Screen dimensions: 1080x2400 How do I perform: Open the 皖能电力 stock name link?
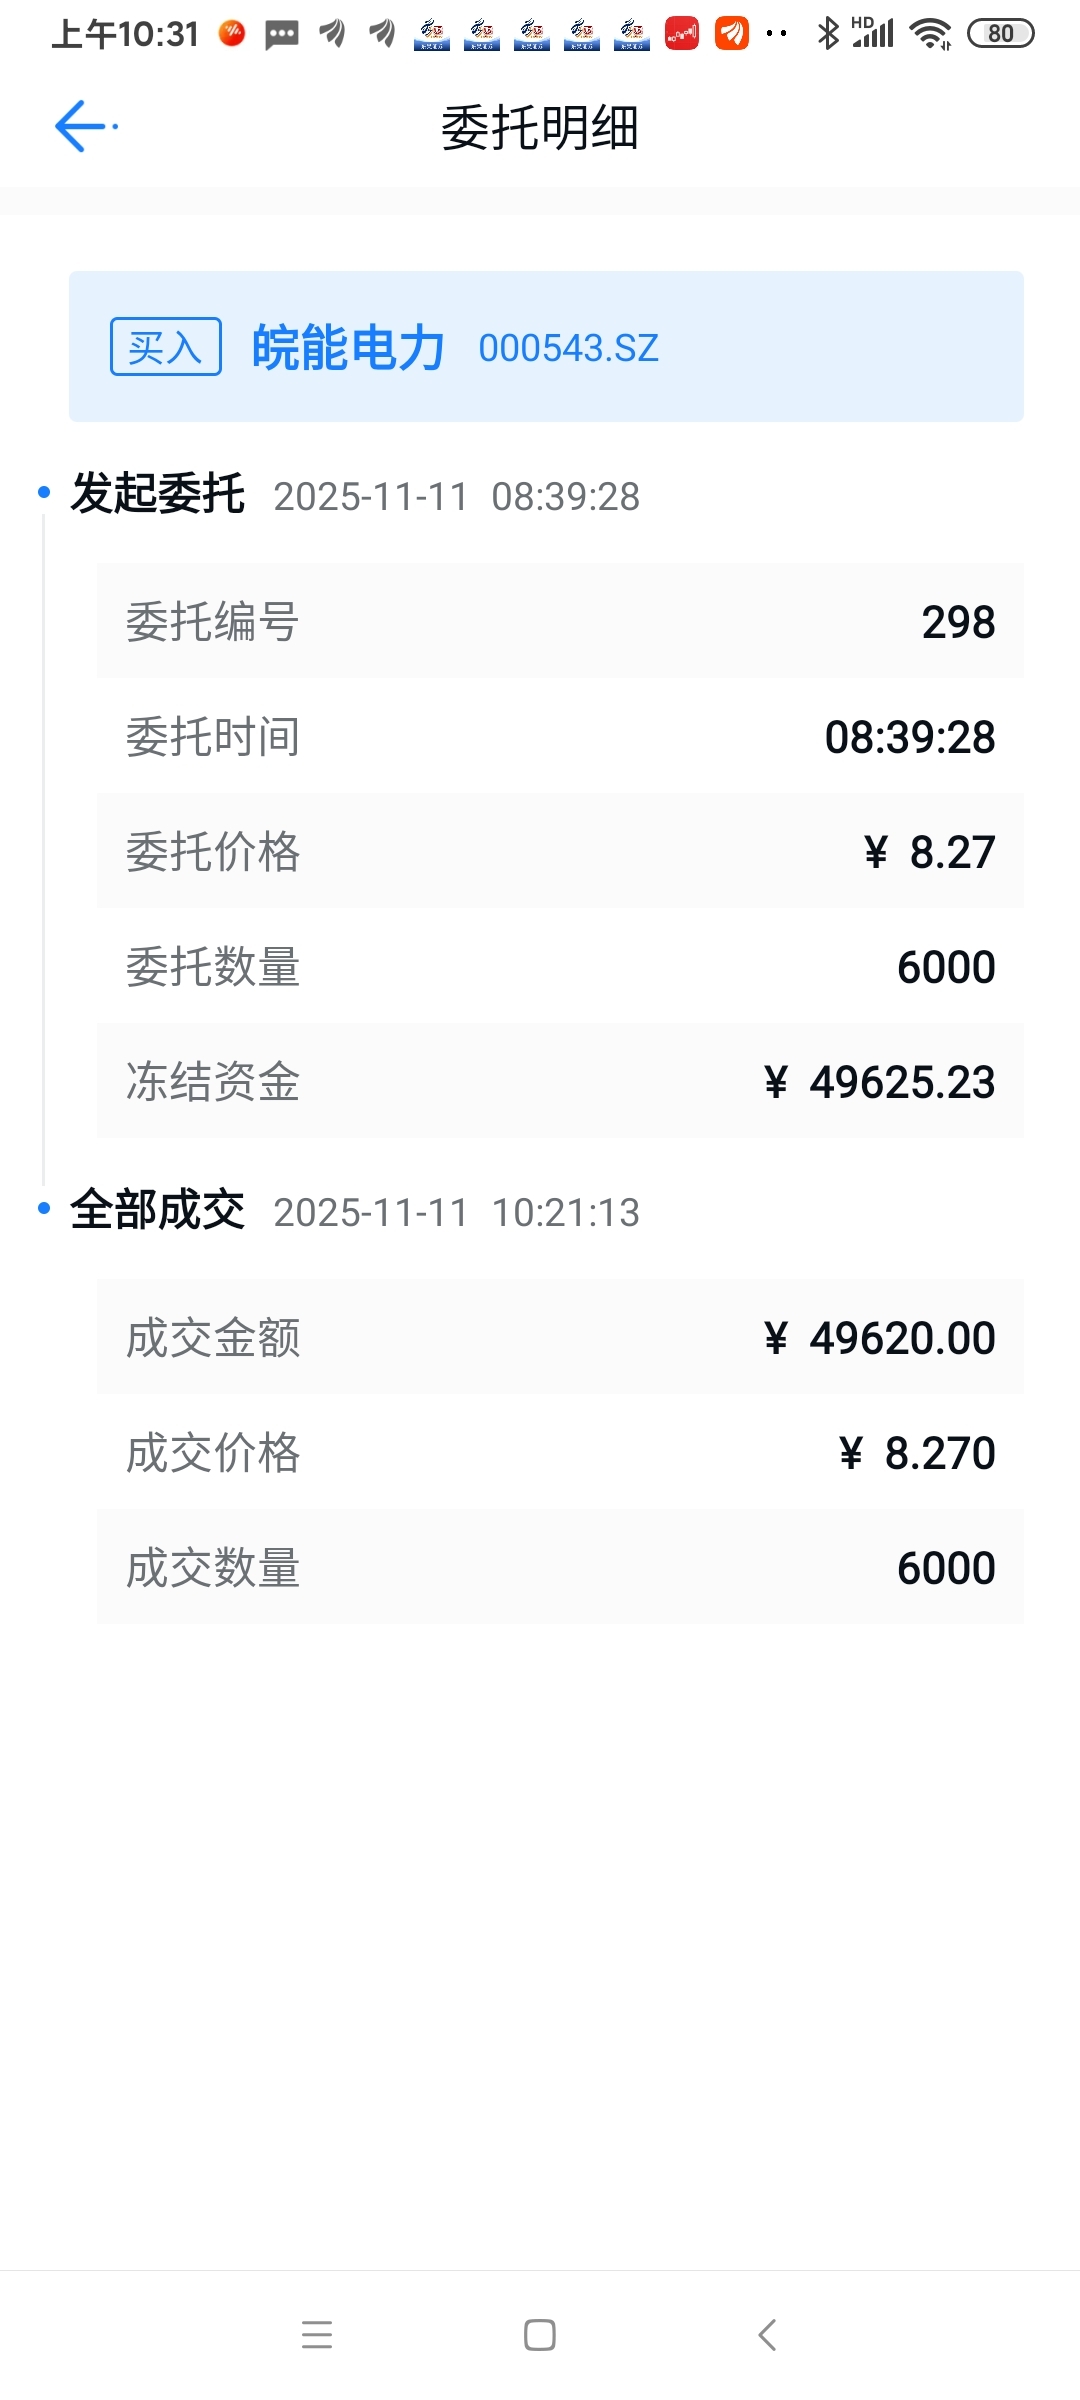[348, 347]
